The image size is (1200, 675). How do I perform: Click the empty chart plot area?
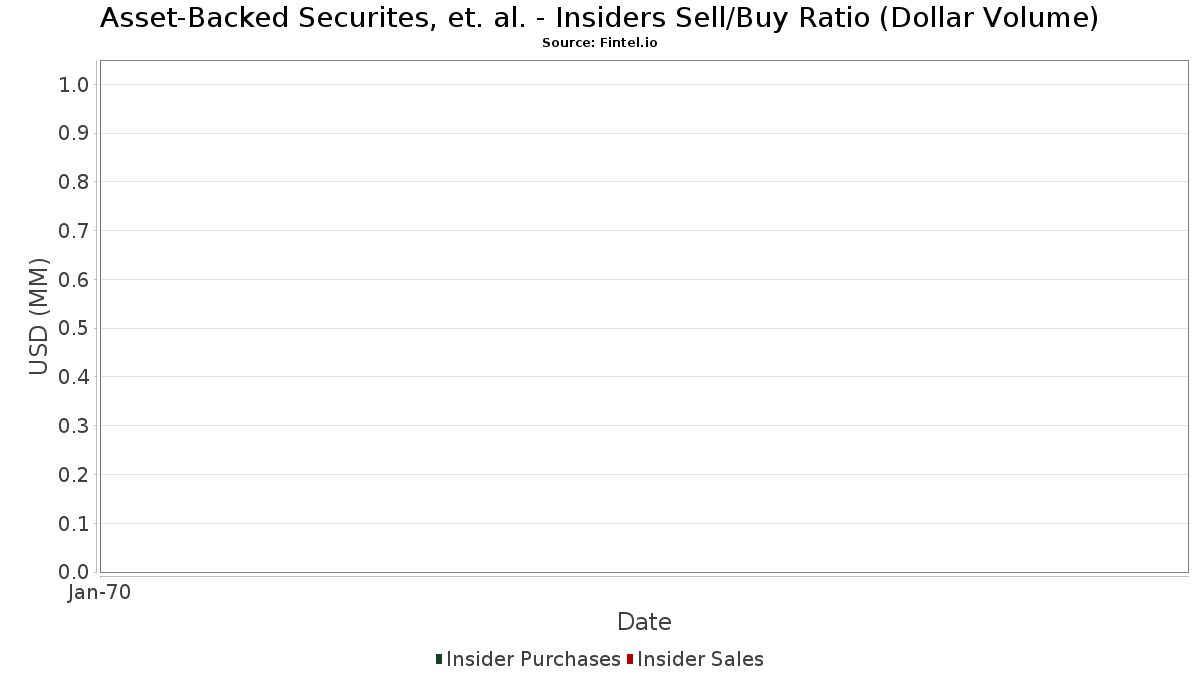tap(644, 316)
